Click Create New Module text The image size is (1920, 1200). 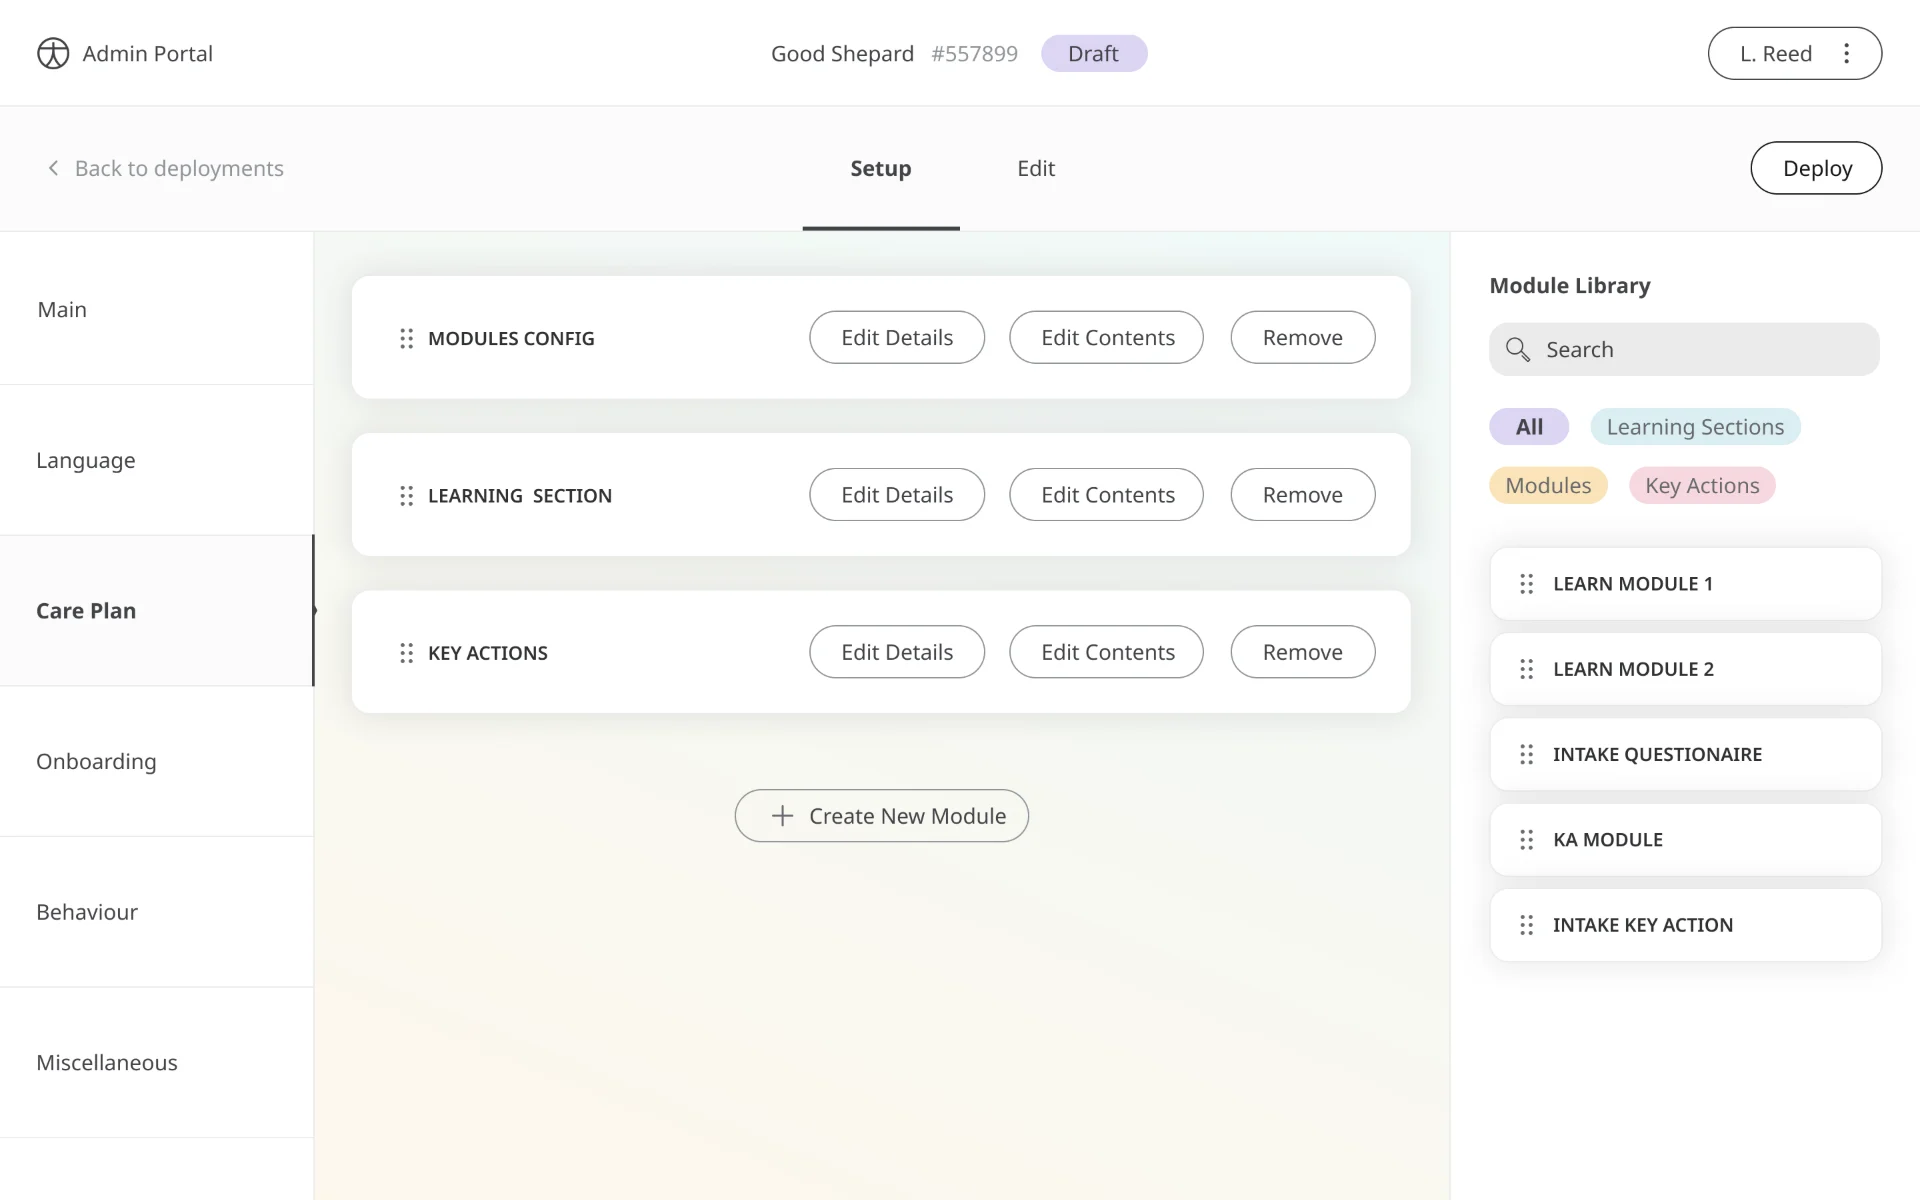point(907,816)
